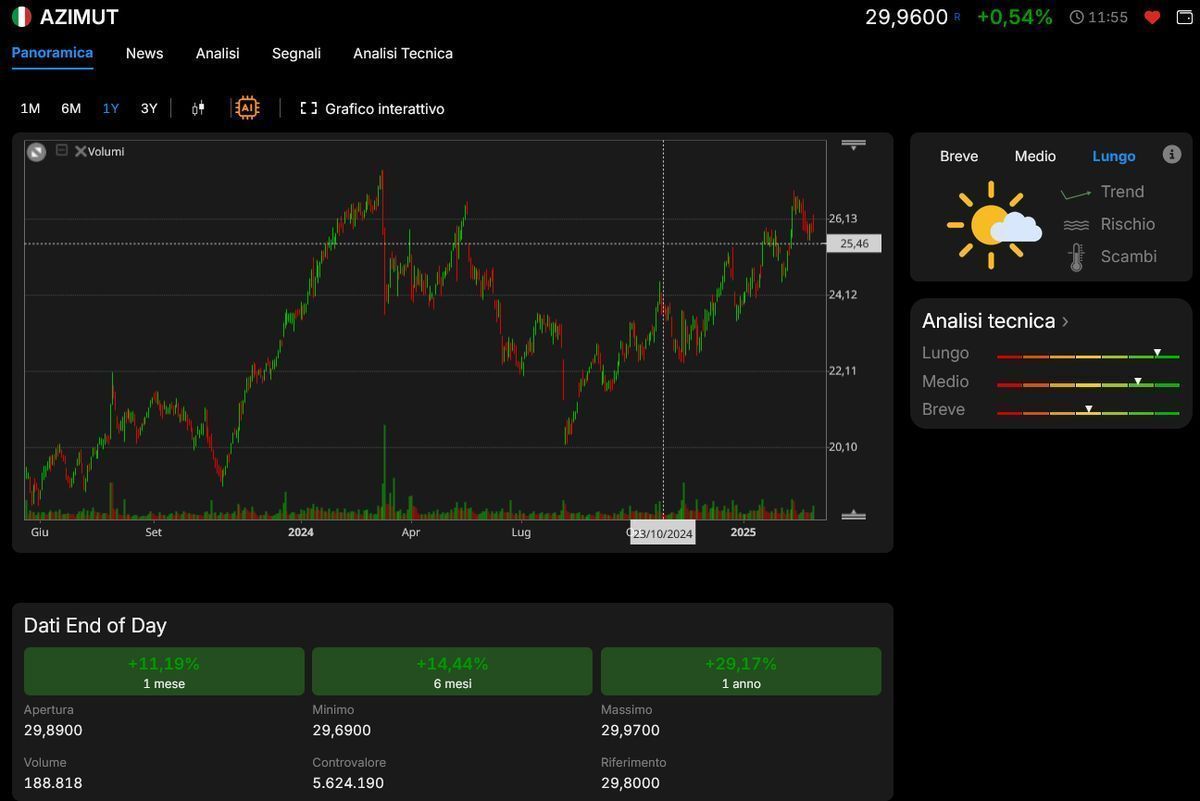The width and height of the screenshot is (1200, 801).
Task: Open the Analisi tab
Action: coord(217,53)
